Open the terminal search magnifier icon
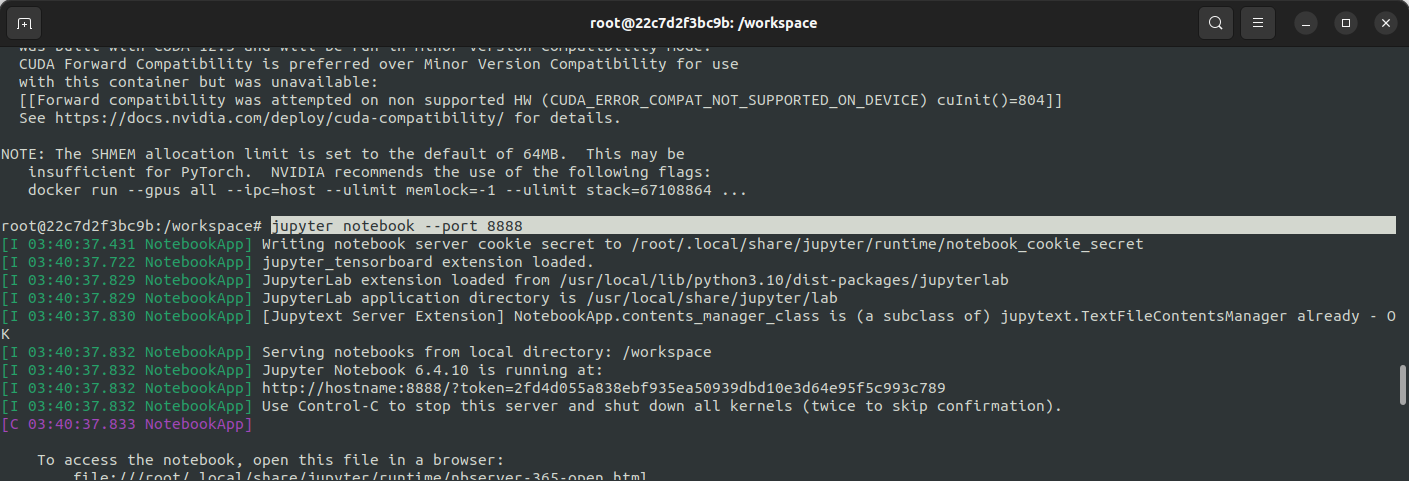The width and height of the screenshot is (1409, 481). pos(1215,22)
